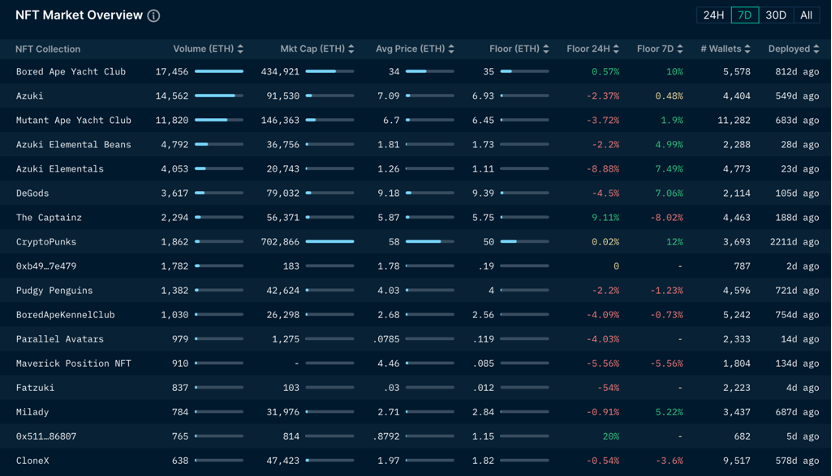Select the Azuki Elemental Beans row
Image resolution: width=832 pixels, height=476 pixels.
click(415, 144)
